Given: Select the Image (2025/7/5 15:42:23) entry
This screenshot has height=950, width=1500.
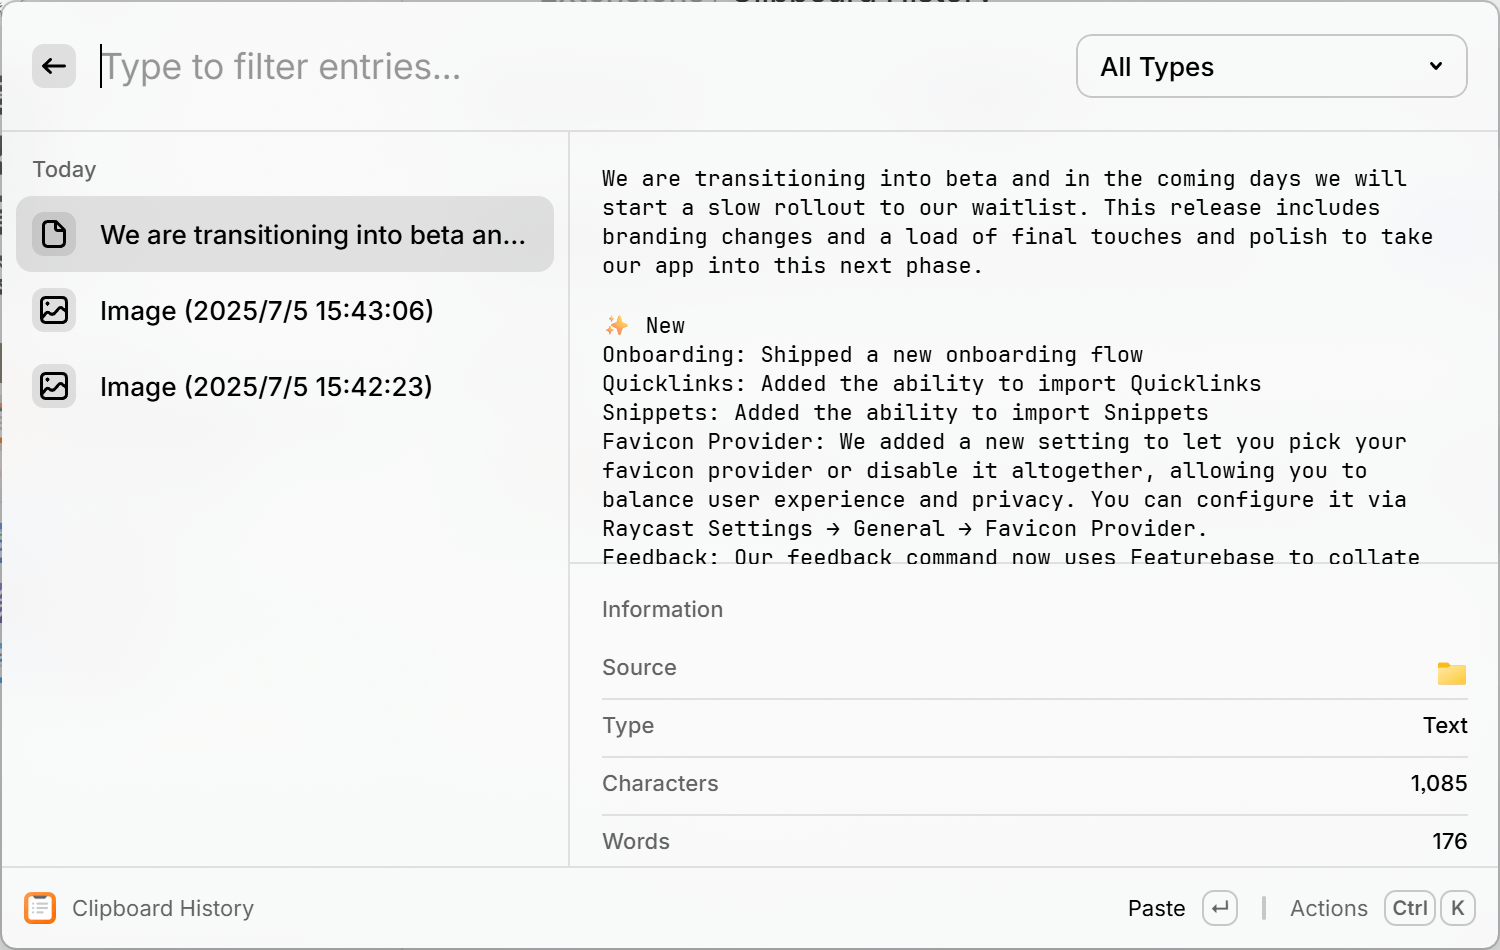Looking at the screenshot, I should point(285,386).
